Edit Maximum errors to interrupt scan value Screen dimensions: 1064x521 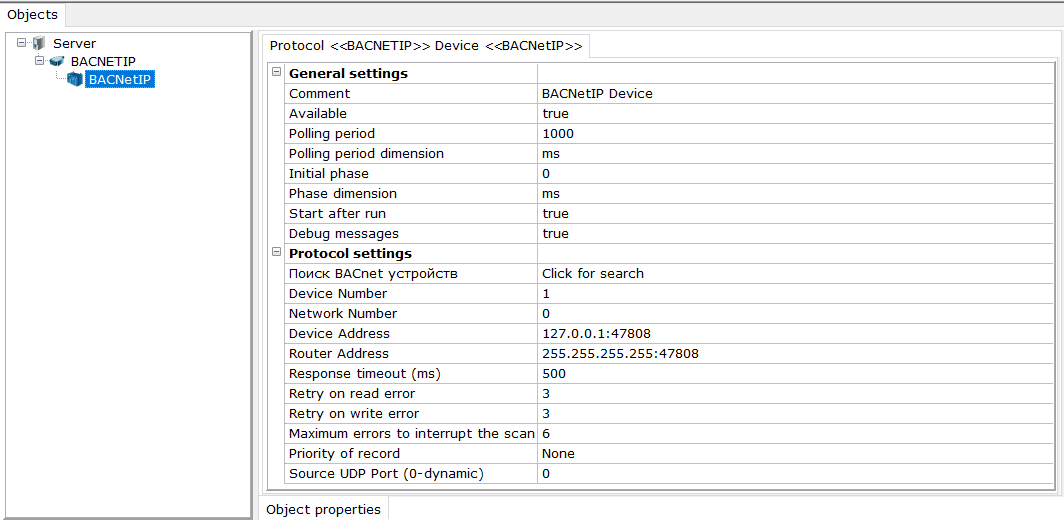[795, 434]
